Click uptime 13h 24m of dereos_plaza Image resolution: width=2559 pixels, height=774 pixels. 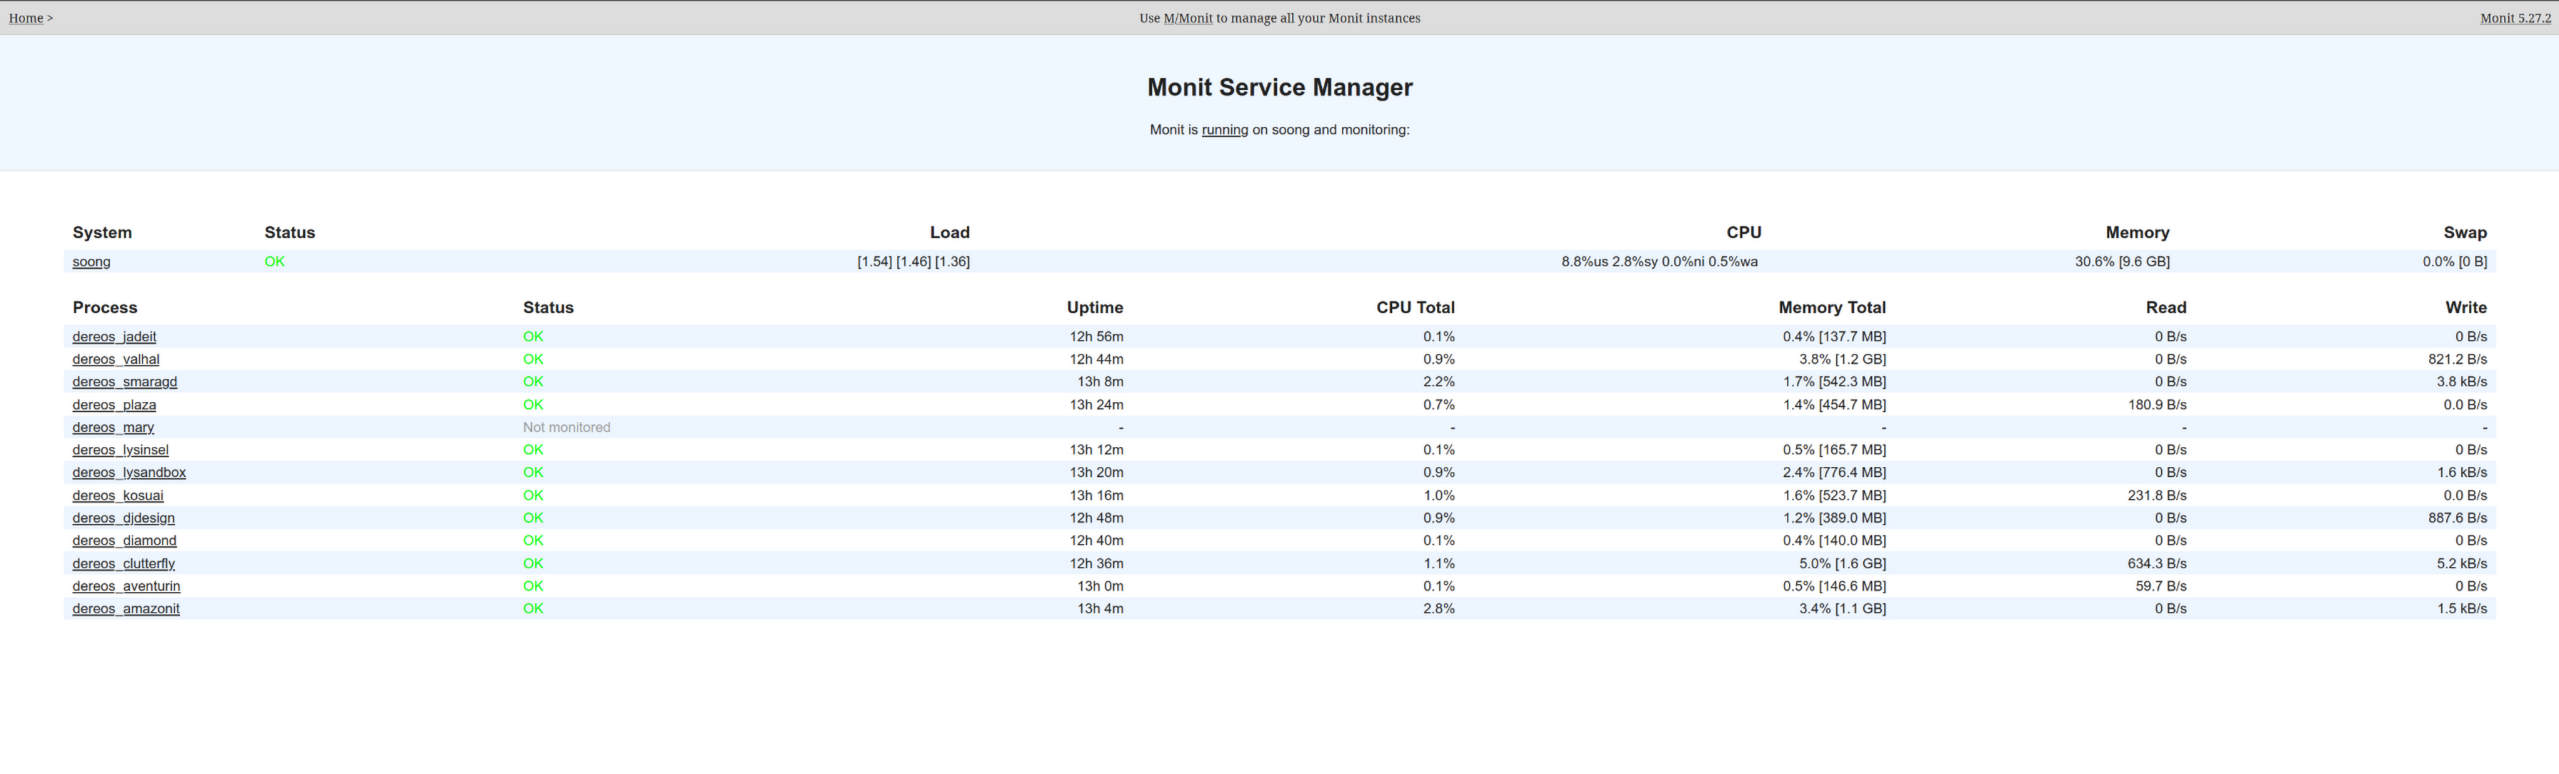tap(1096, 404)
